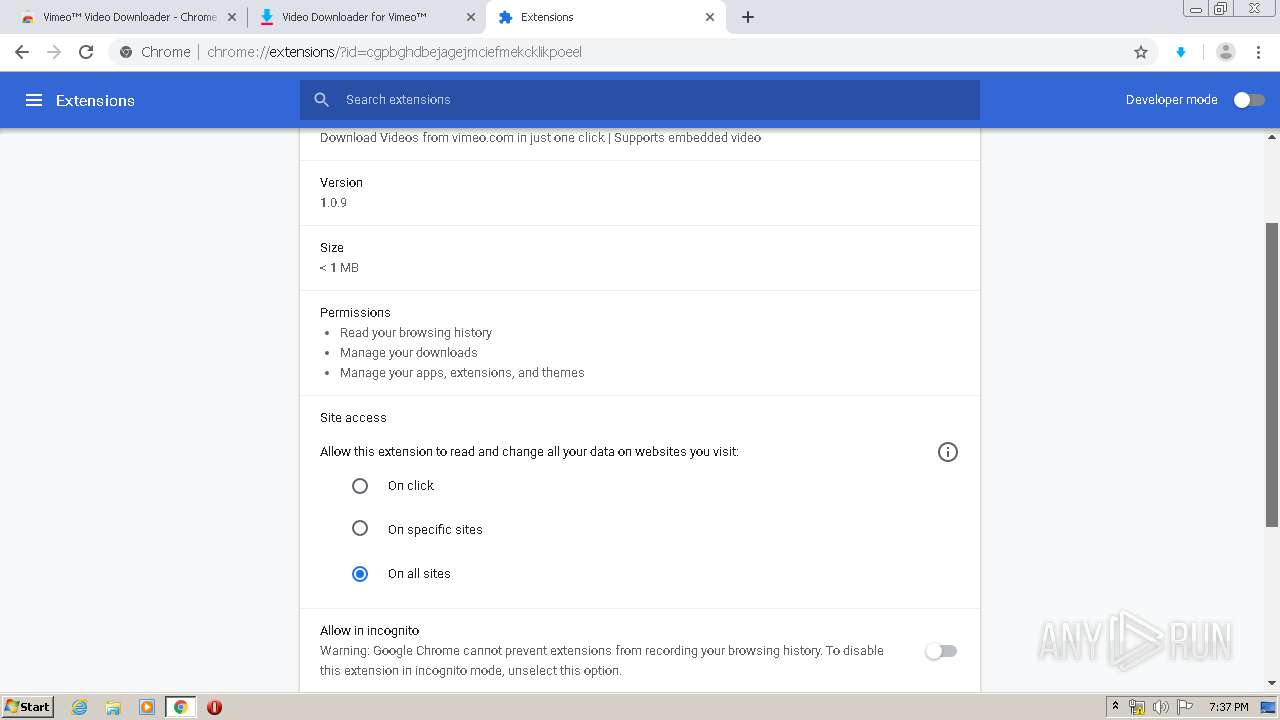Click Read your browsing history permission

click(x=416, y=333)
